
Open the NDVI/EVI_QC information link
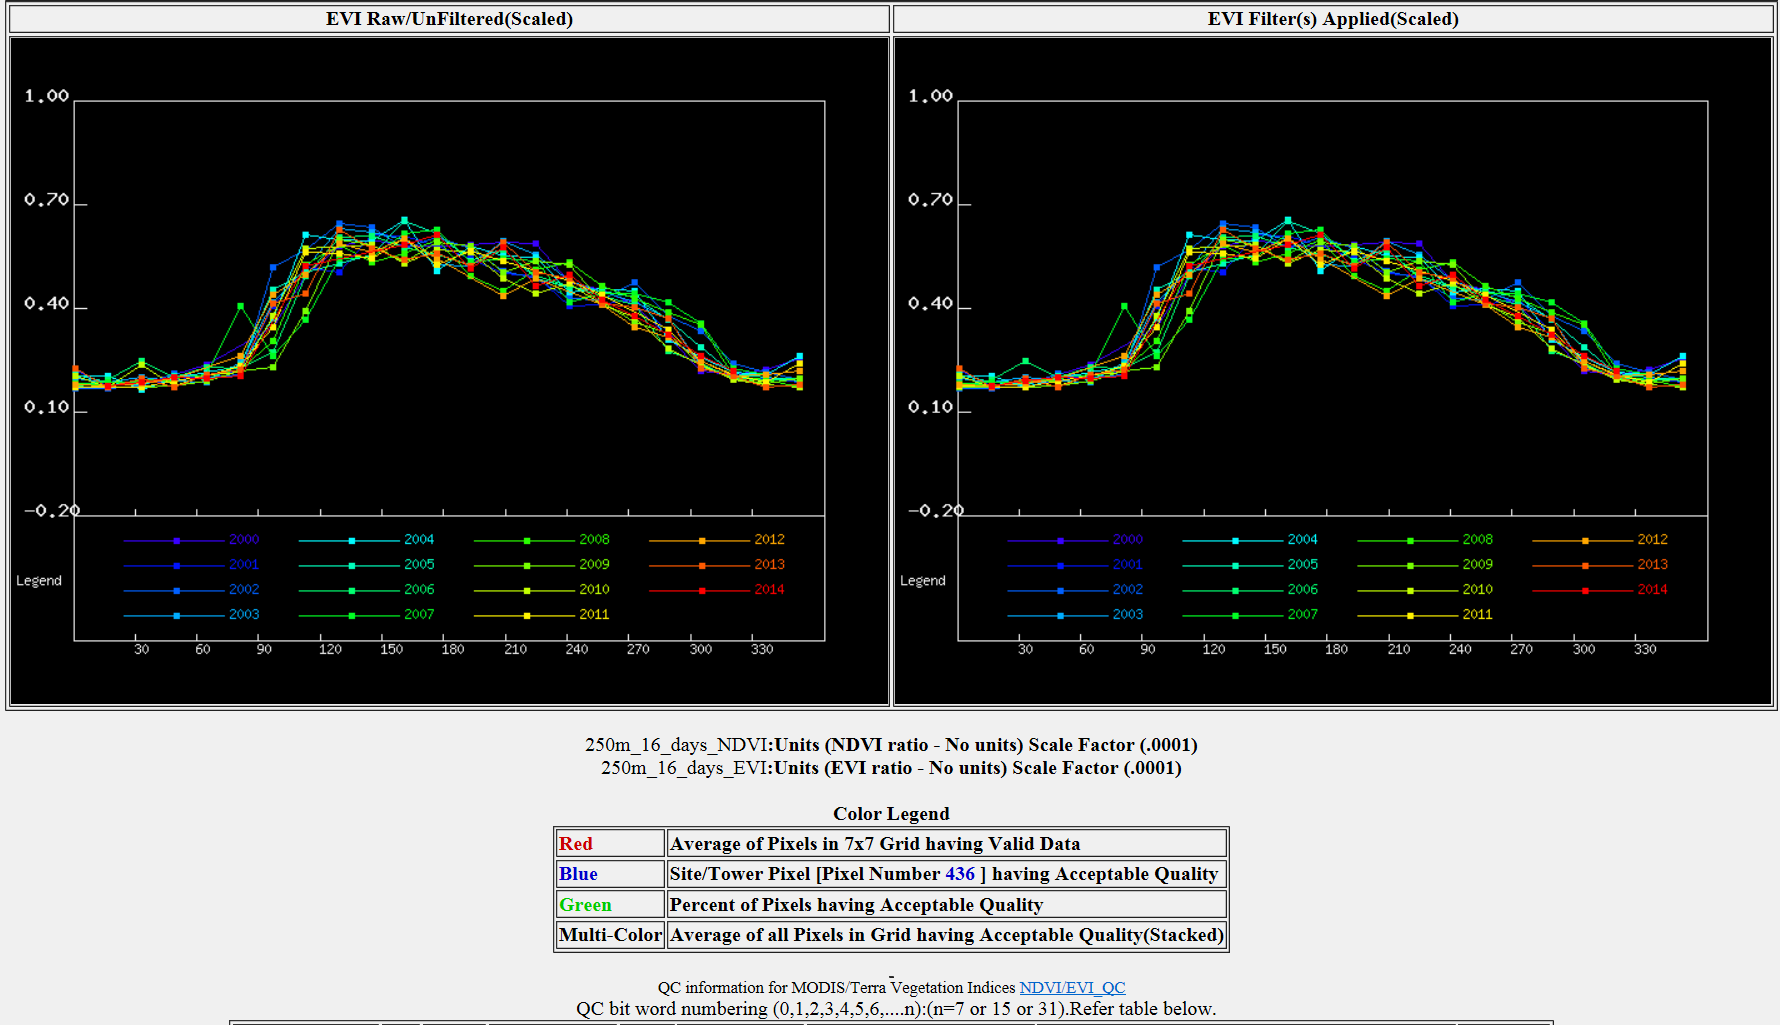click(x=1071, y=988)
